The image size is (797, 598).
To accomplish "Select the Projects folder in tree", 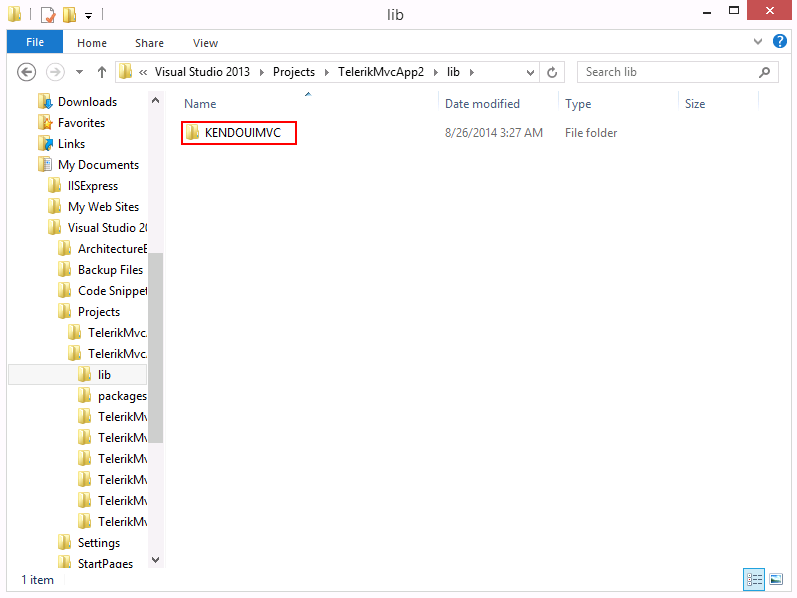I will coord(99,312).
